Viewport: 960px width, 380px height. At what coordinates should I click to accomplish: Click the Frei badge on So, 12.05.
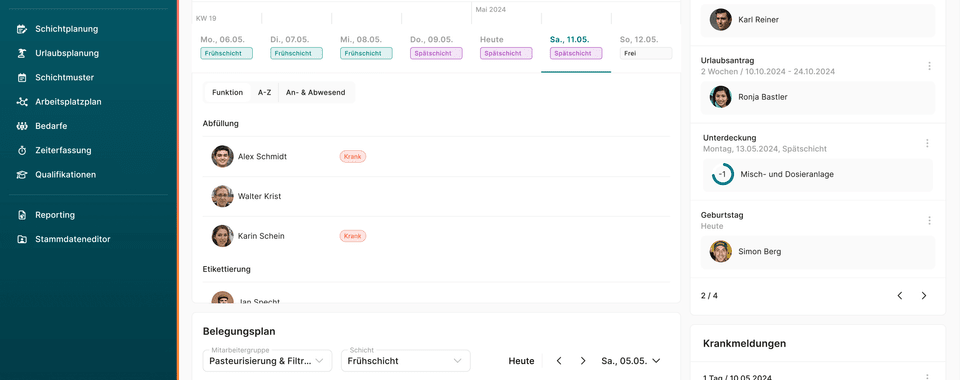[646, 53]
